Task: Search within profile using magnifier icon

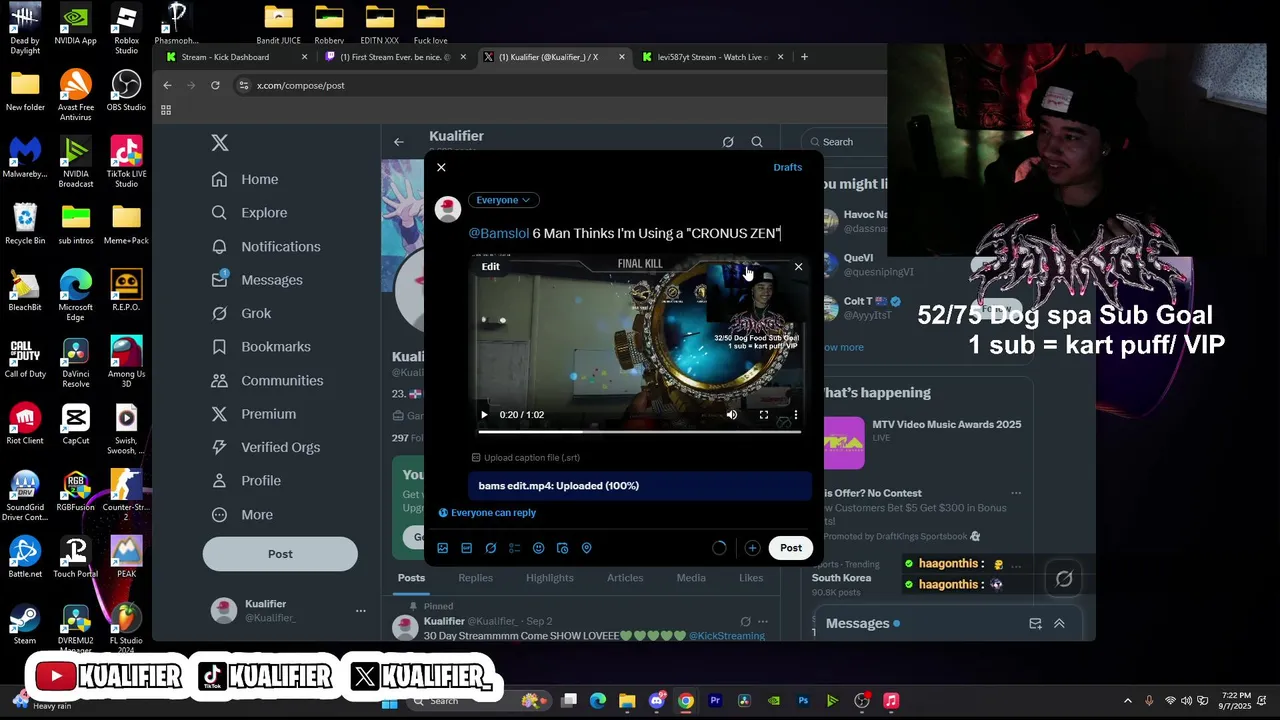Action: pos(757,142)
